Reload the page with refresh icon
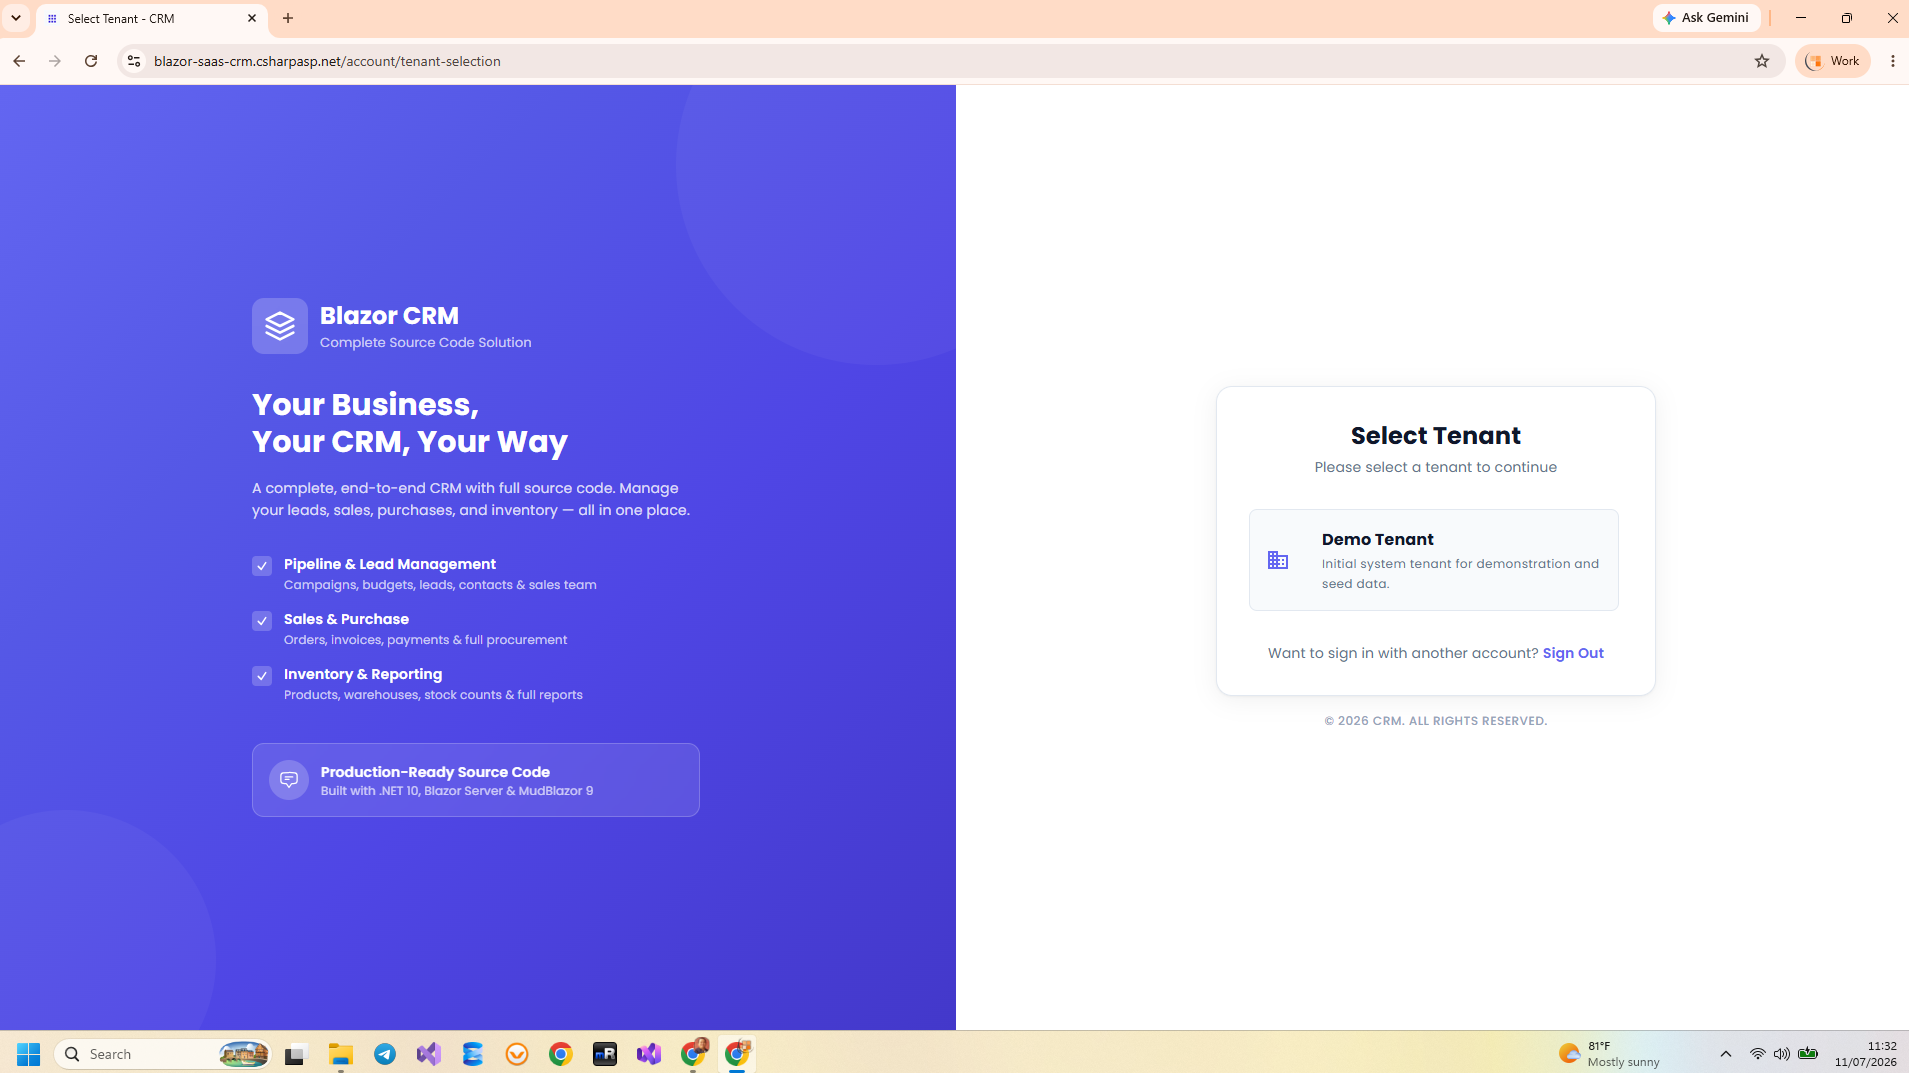This screenshot has height=1073, width=1909. point(91,61)
